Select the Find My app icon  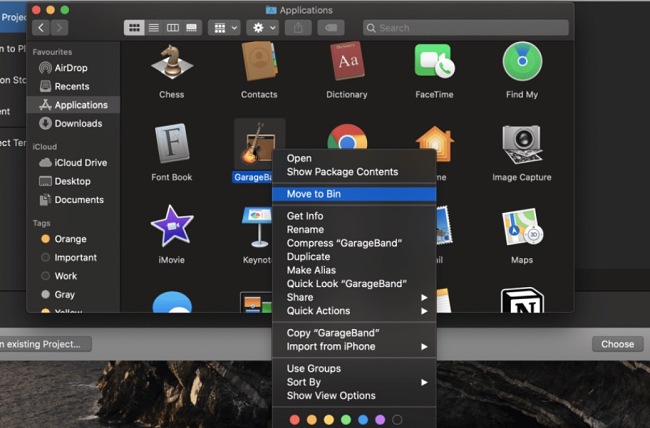point(522,61)
